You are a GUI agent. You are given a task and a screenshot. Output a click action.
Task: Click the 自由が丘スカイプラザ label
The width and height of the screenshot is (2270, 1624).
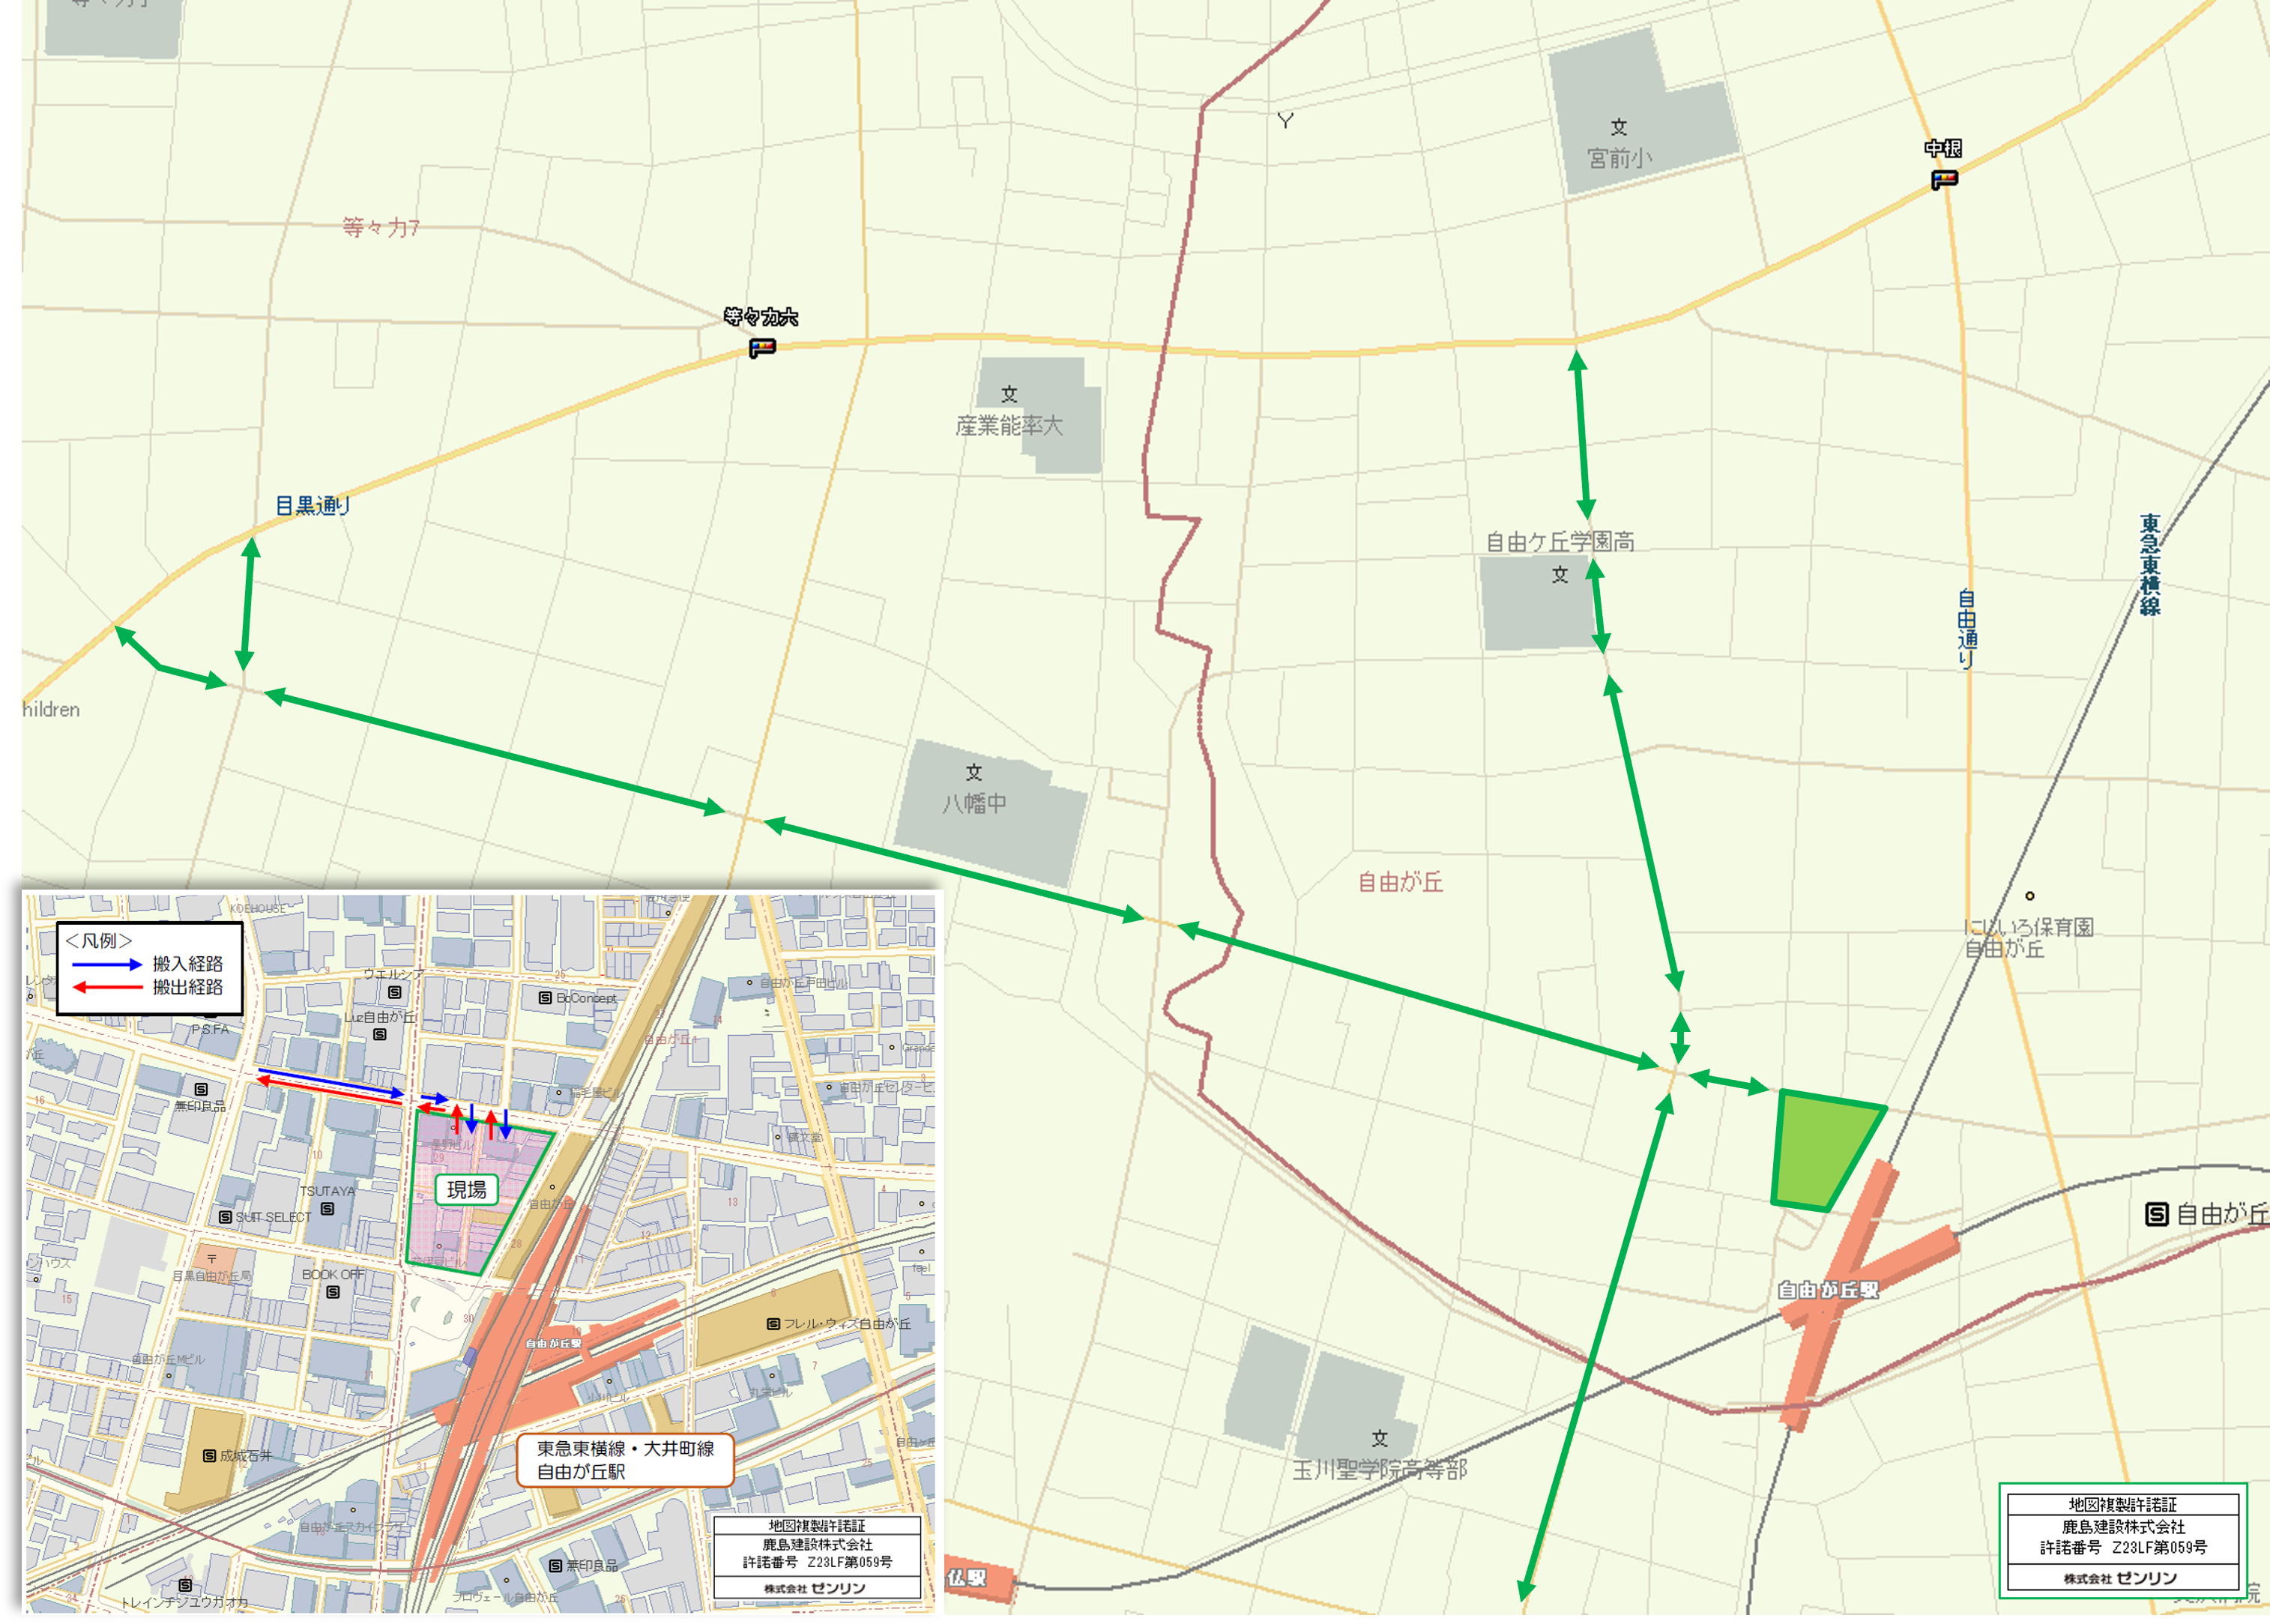coord(354,1527)
